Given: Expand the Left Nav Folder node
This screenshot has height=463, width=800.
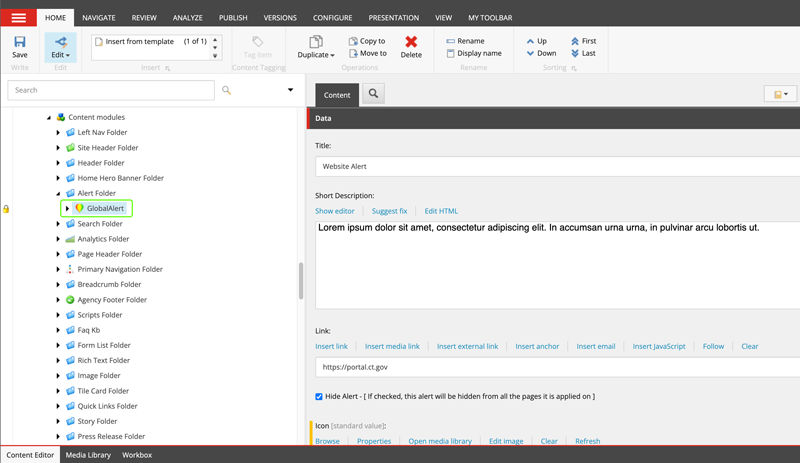Looking at the screenshot, I should click(x=58, y=132).
